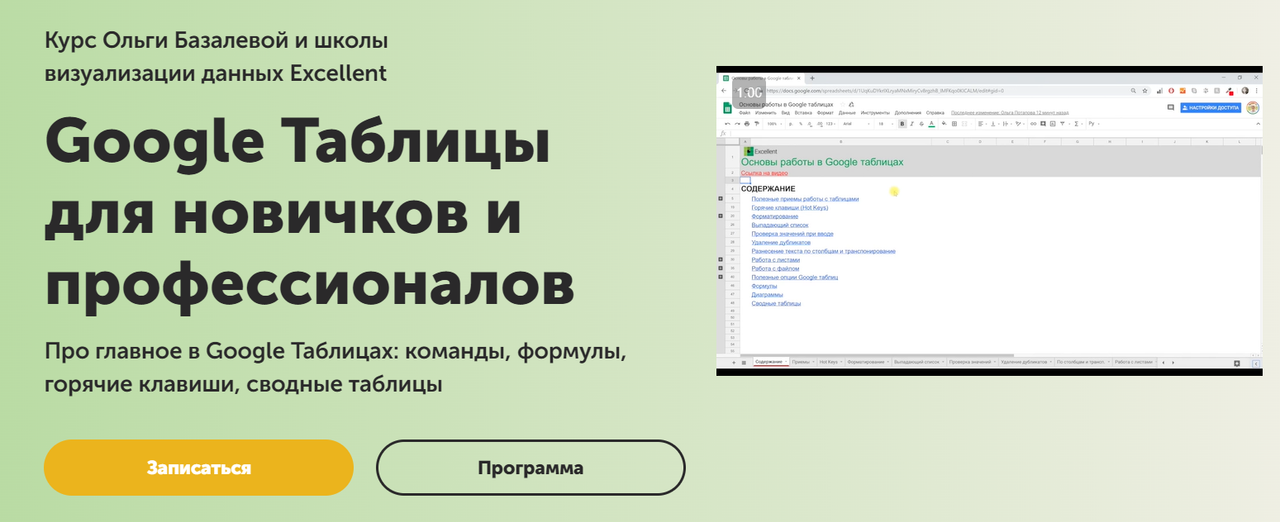Open comment history icon beside share button
The height and width of the screenshot is (522, 1280).
[1171, 107]
